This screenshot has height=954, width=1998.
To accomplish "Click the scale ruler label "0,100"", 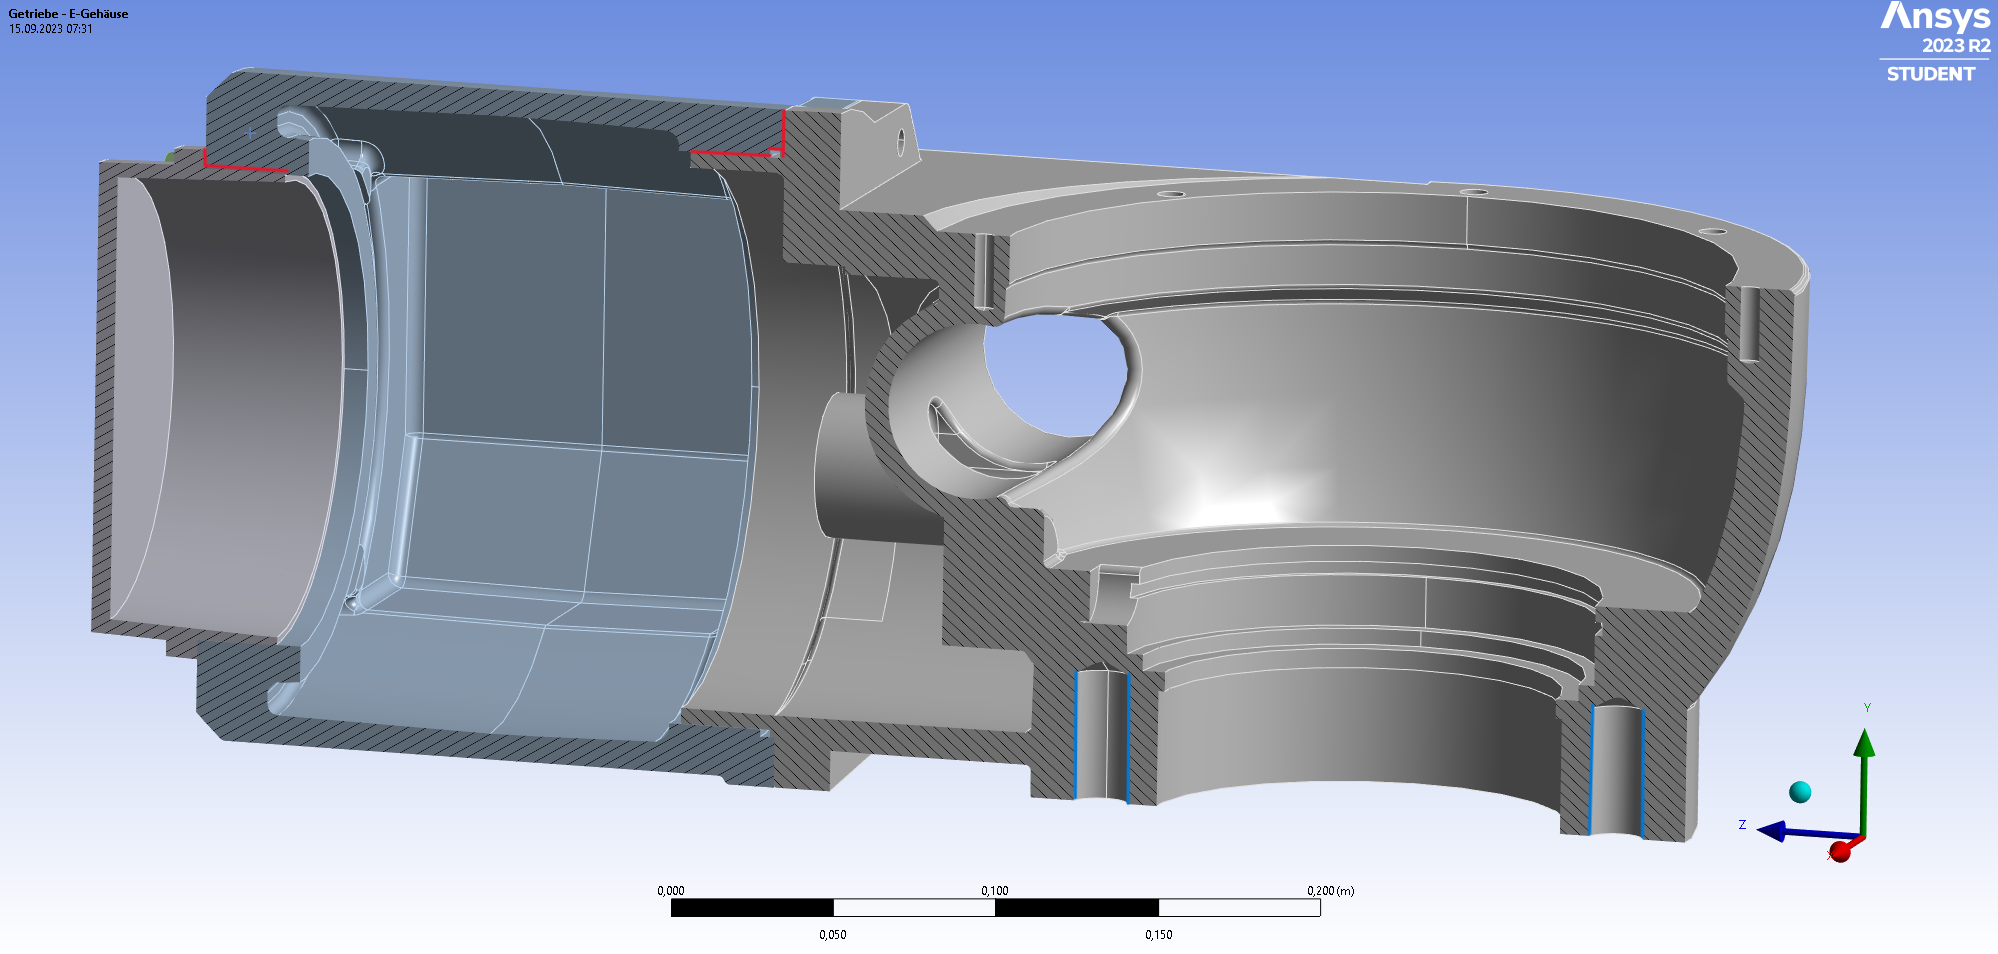I will click(995, 890).
